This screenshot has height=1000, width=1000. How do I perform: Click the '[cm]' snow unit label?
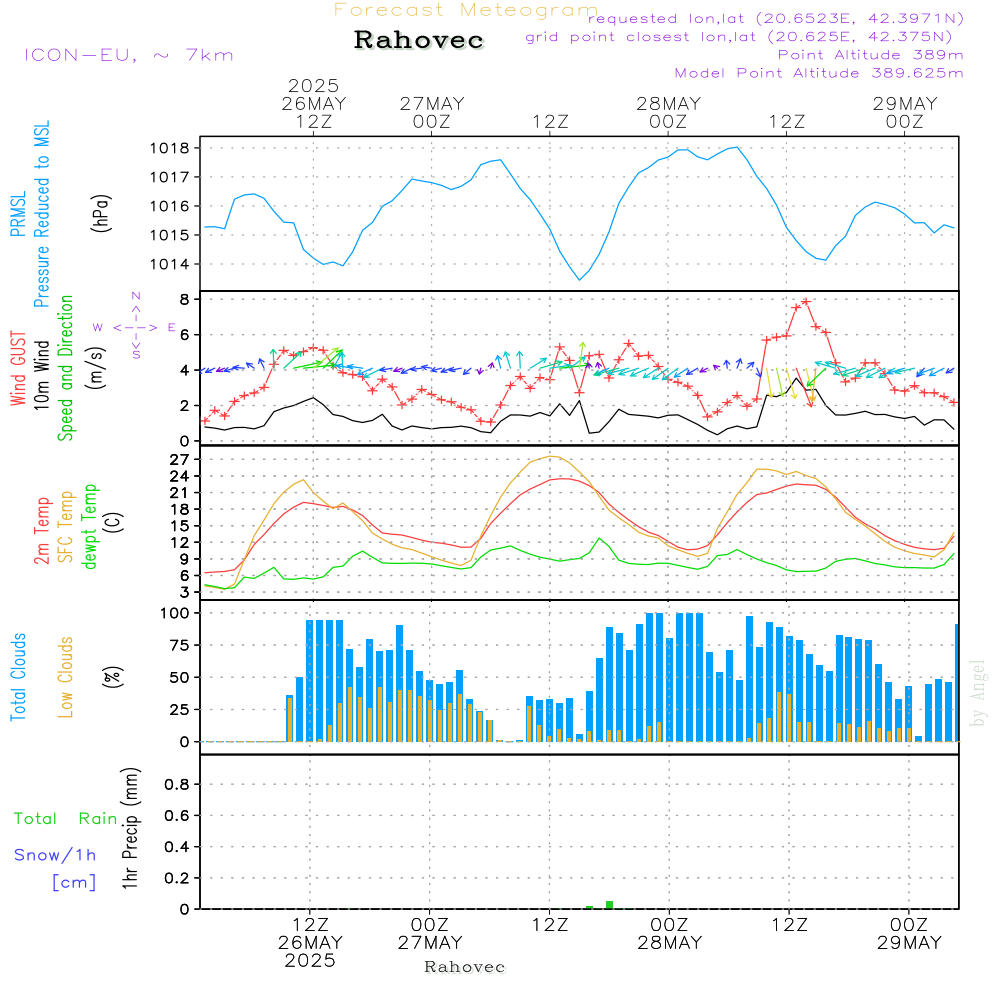(x=74, y=882)
